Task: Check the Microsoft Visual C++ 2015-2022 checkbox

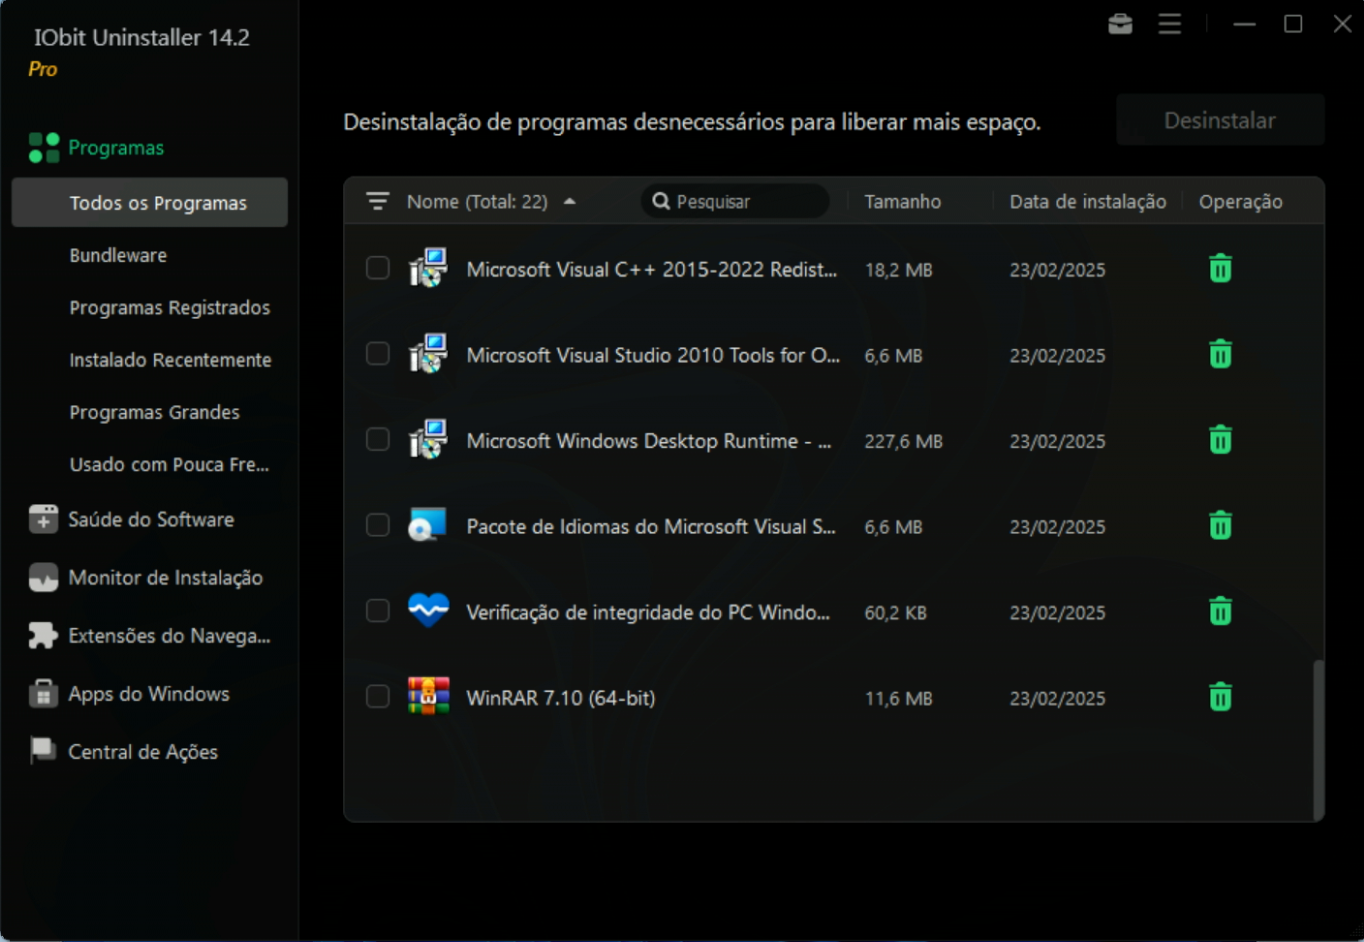Action: (x=377, y=268)
